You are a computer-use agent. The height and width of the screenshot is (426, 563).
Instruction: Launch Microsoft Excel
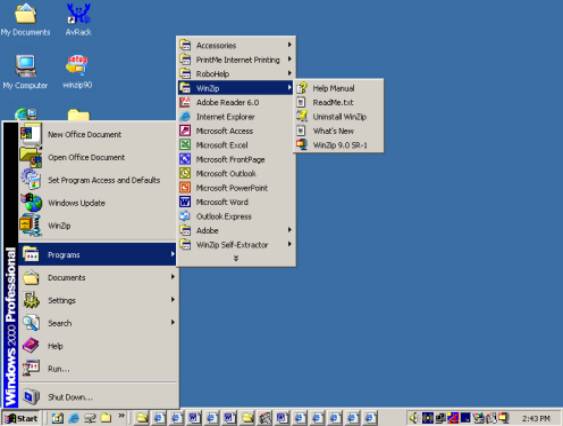236,145
